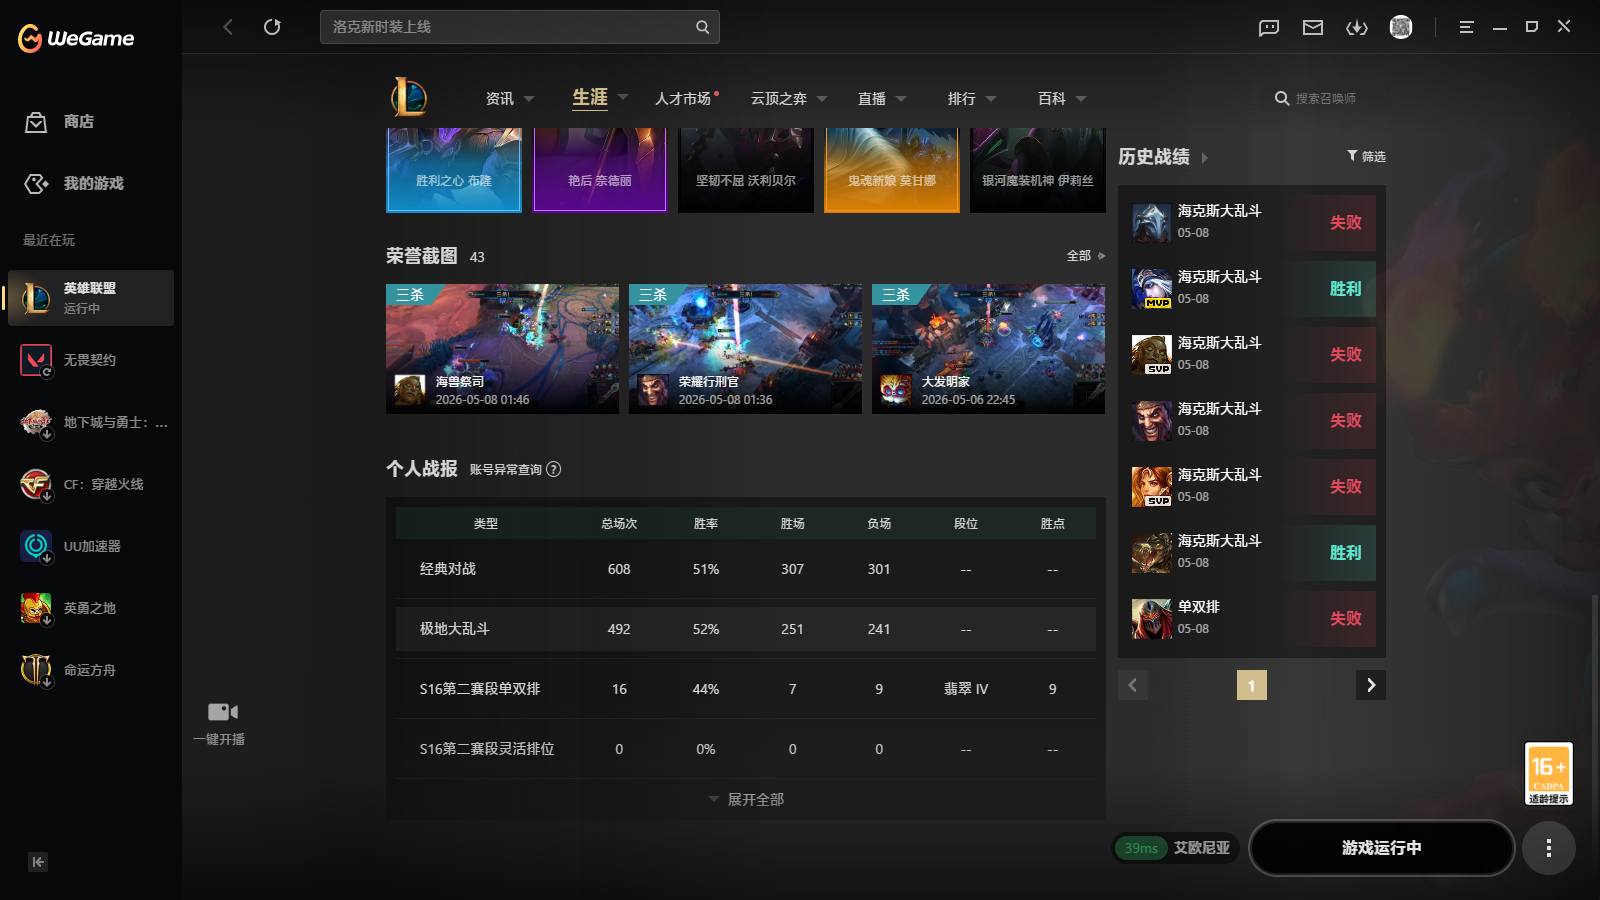Expand the 排行 dropdown menu
This screenshot has width=1600, height=900.
991,99
